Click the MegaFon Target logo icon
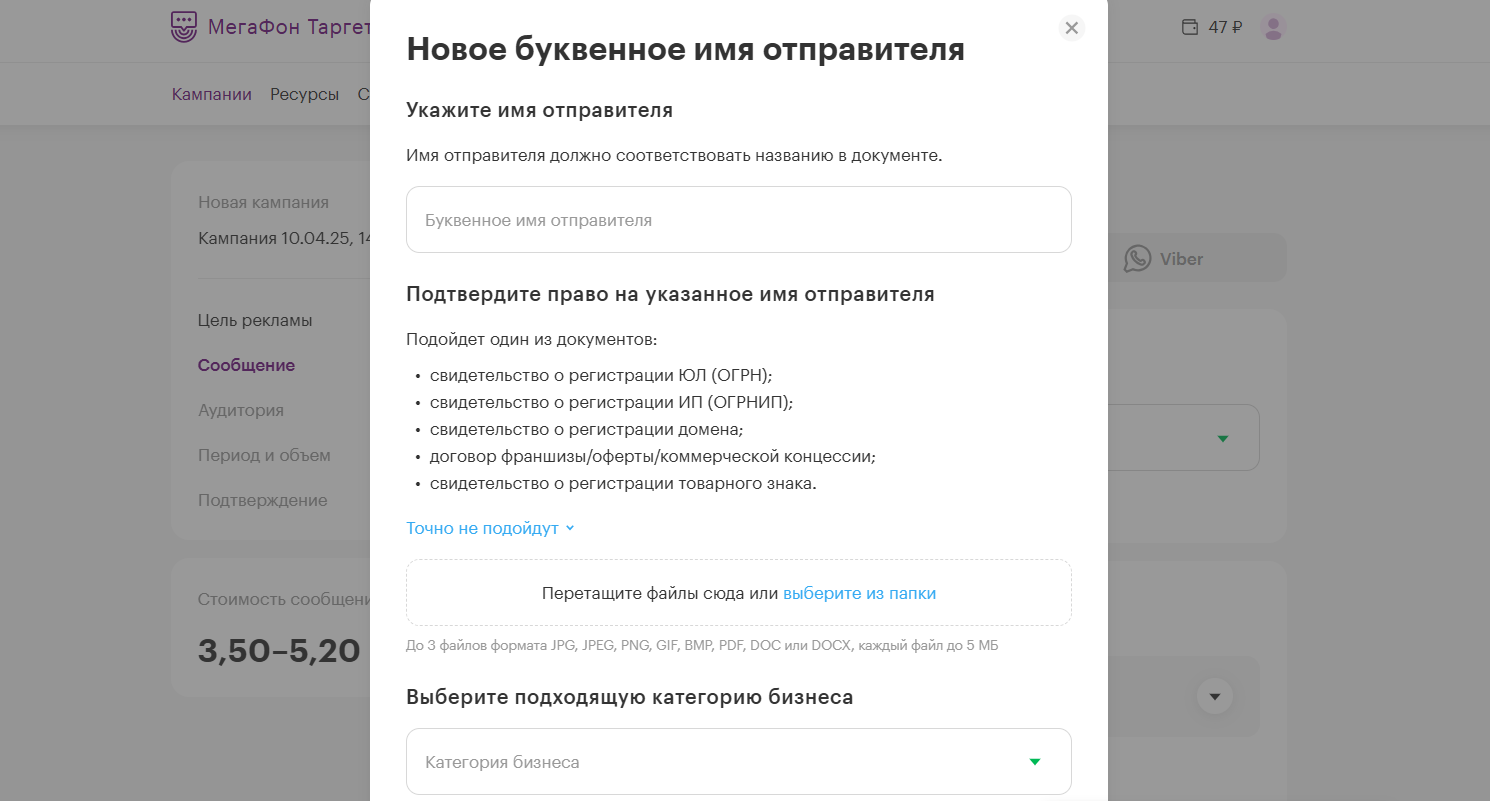 pos(185,28)
